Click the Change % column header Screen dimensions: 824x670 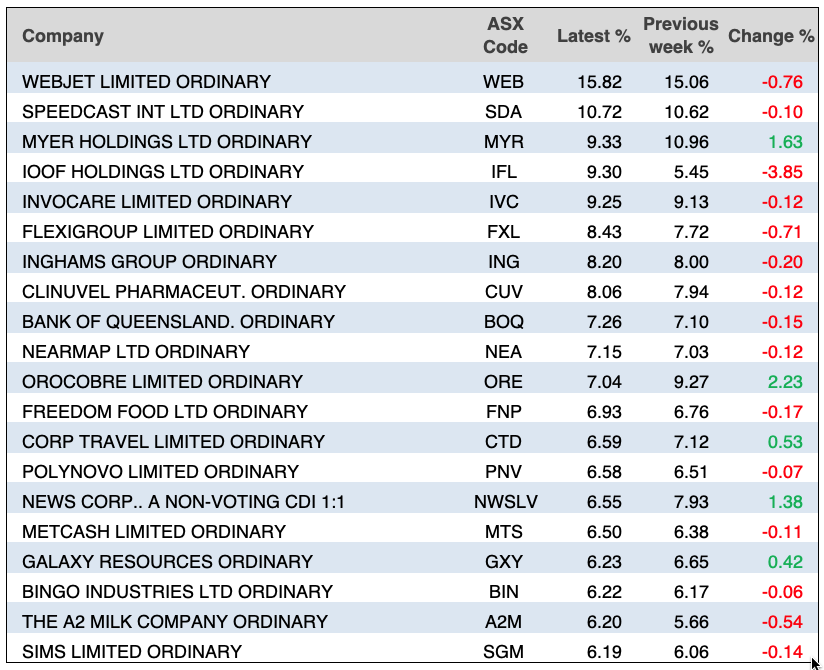[770, 36]
